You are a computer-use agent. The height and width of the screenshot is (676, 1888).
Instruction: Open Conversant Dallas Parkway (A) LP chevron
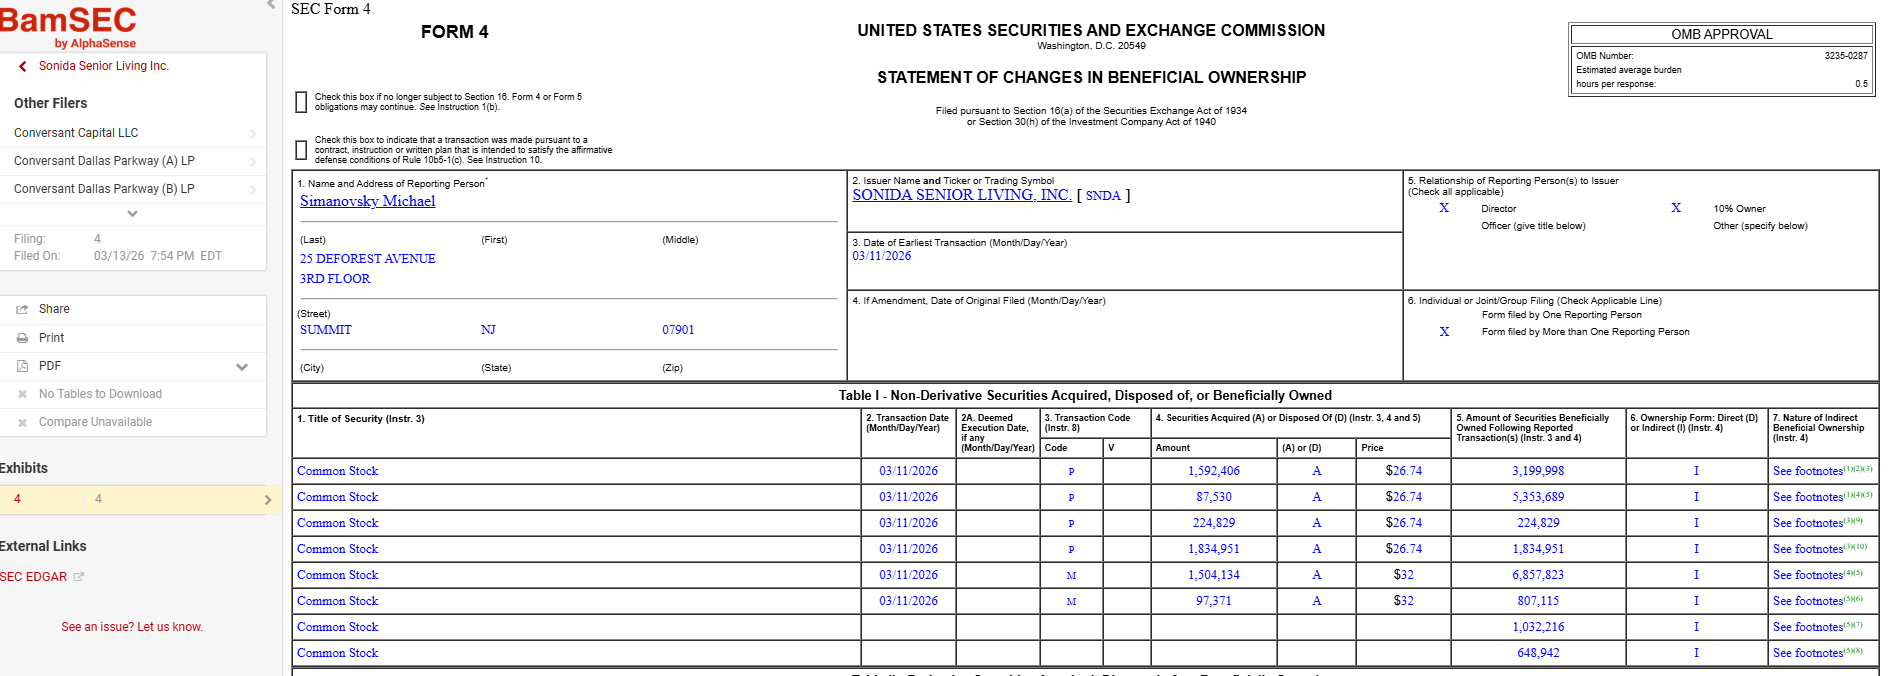252,161
